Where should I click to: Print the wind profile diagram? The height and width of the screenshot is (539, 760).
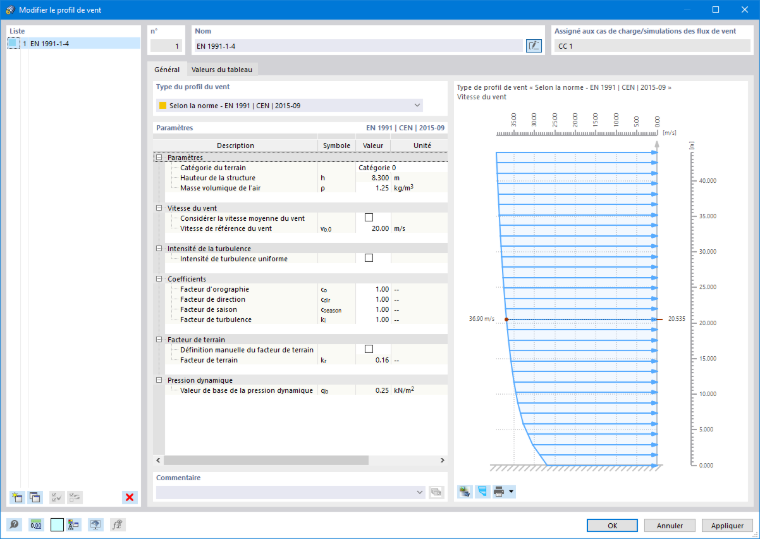coord(499,491)
